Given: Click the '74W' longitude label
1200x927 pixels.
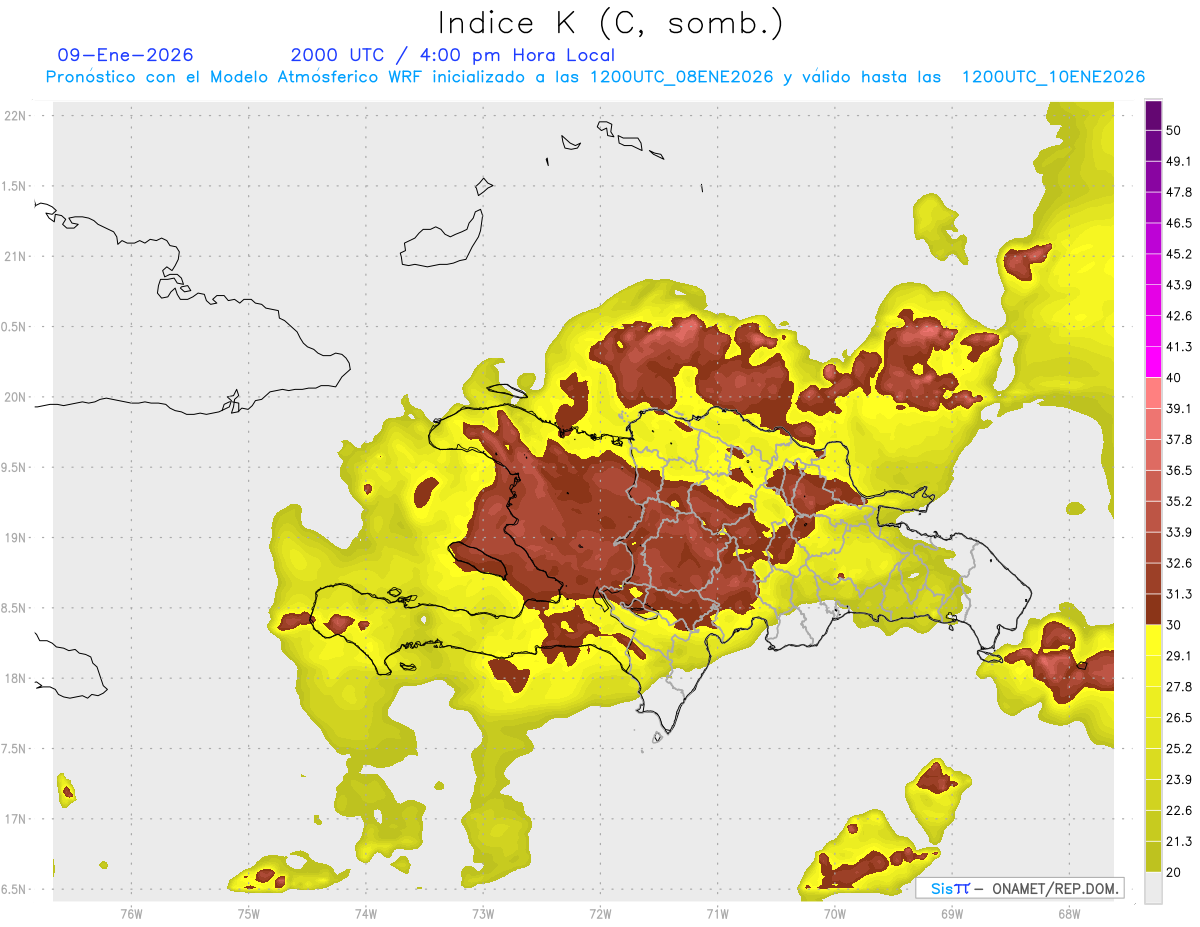Looking at the screenshot, I should click(x=366, y=913).
